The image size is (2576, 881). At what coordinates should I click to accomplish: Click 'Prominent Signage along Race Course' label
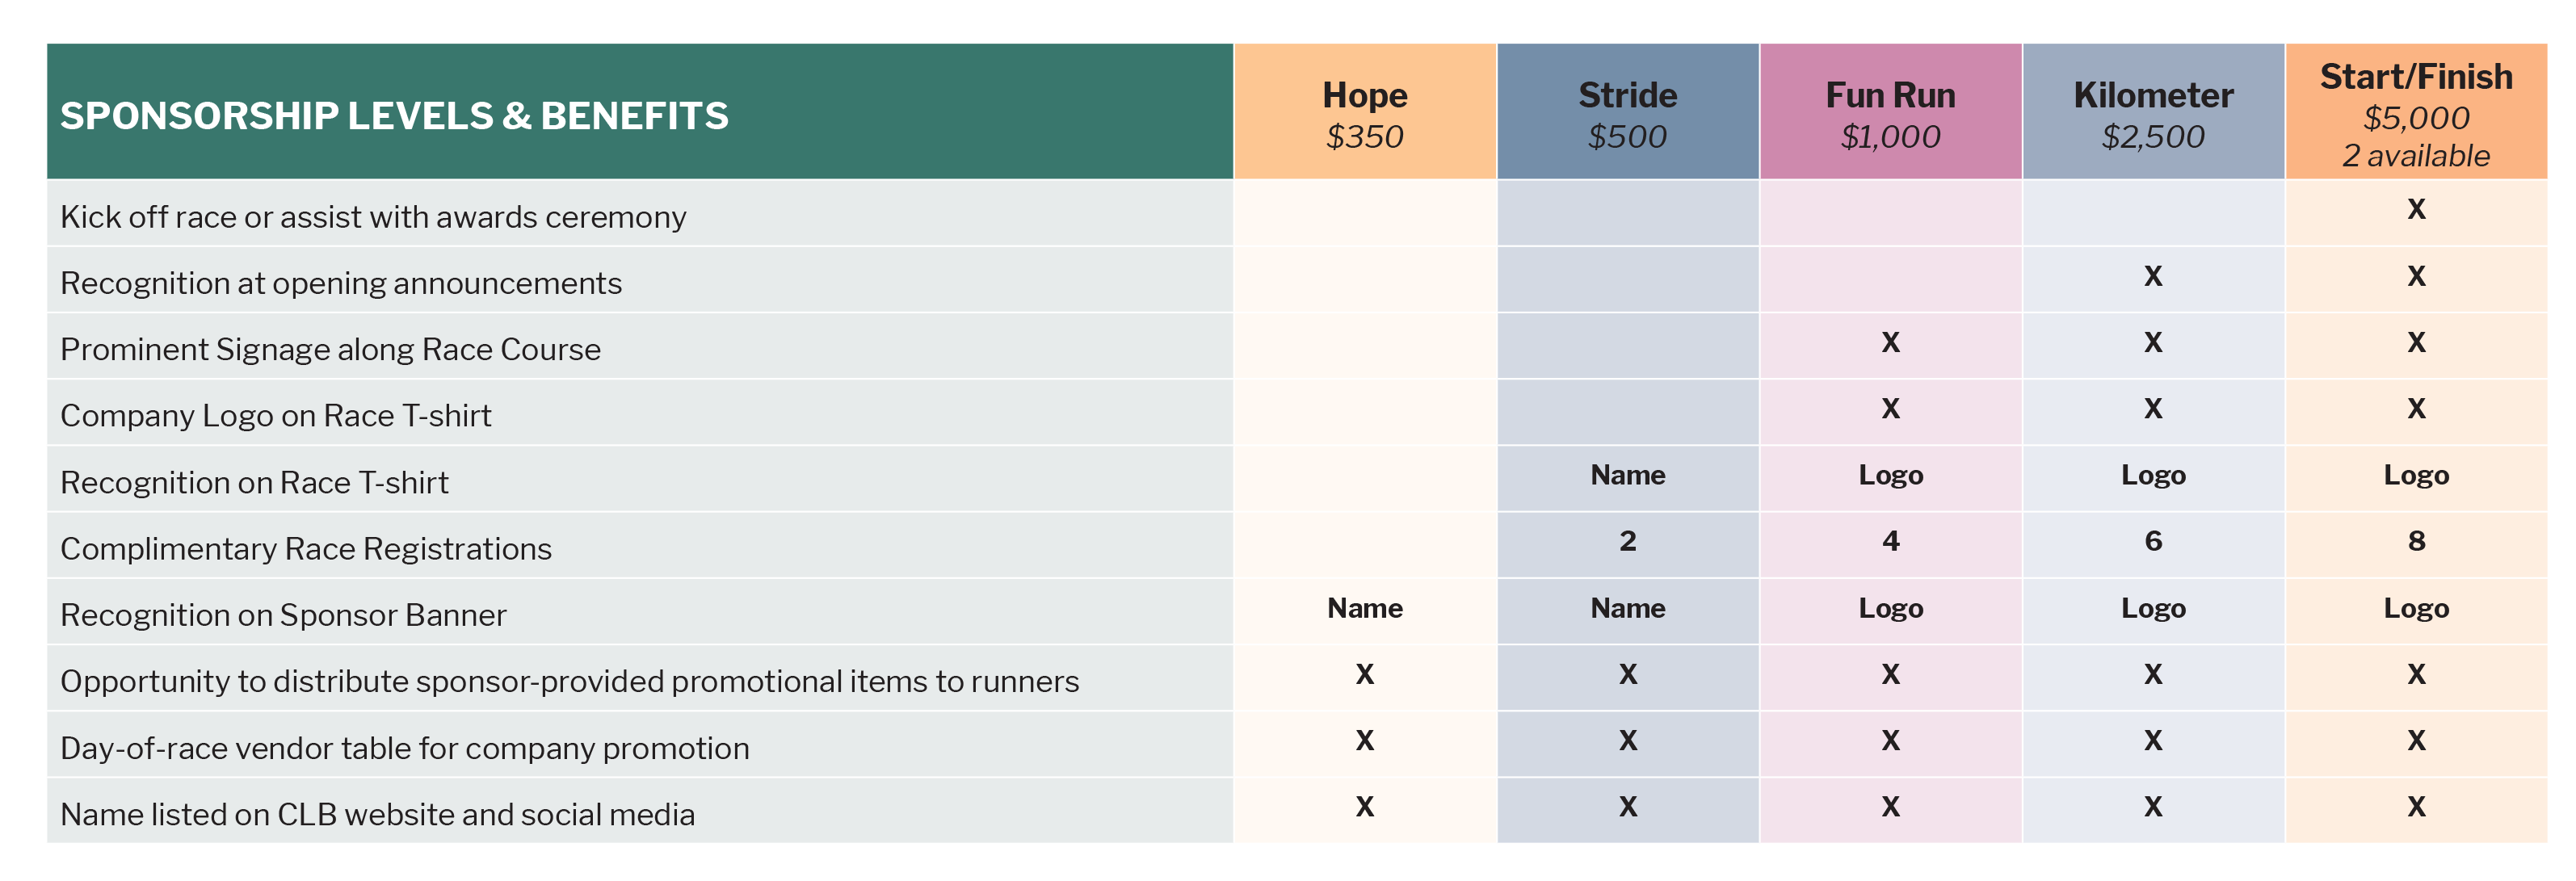click(x=330, y=349)
